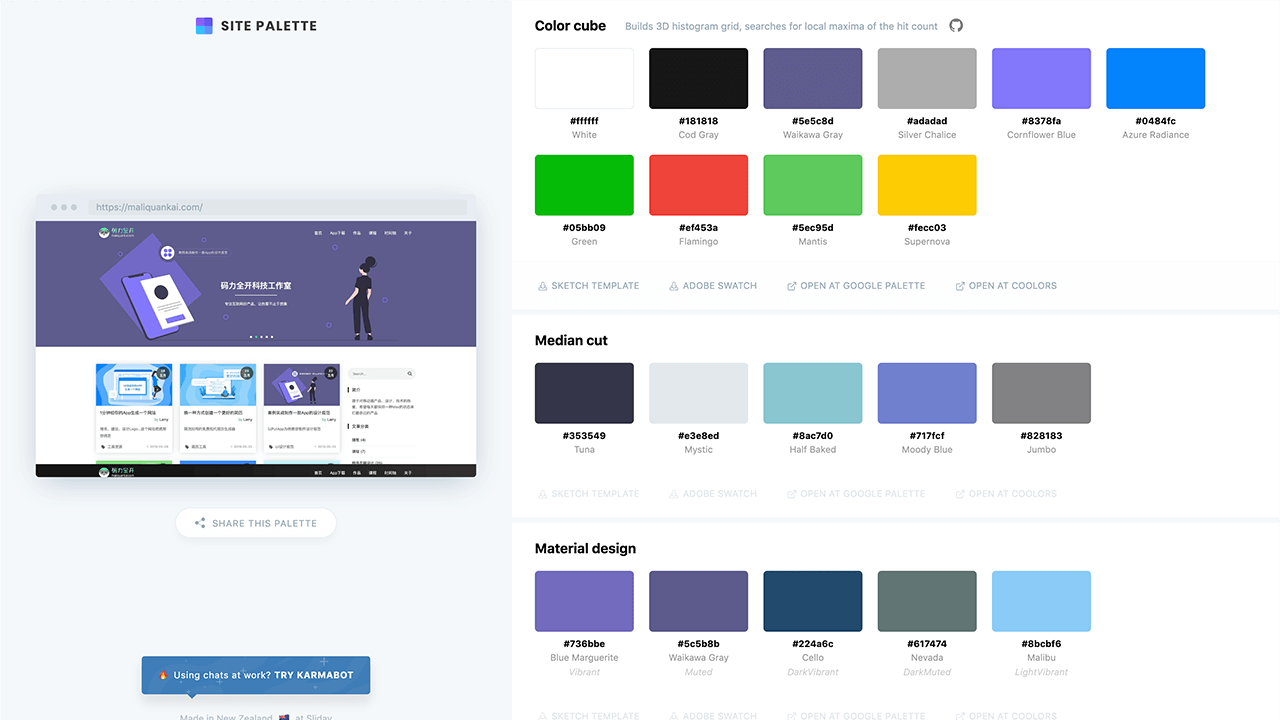
Task: Select the Cornflower Blue #8378fa swatch
Action: tap(1041, 79)
